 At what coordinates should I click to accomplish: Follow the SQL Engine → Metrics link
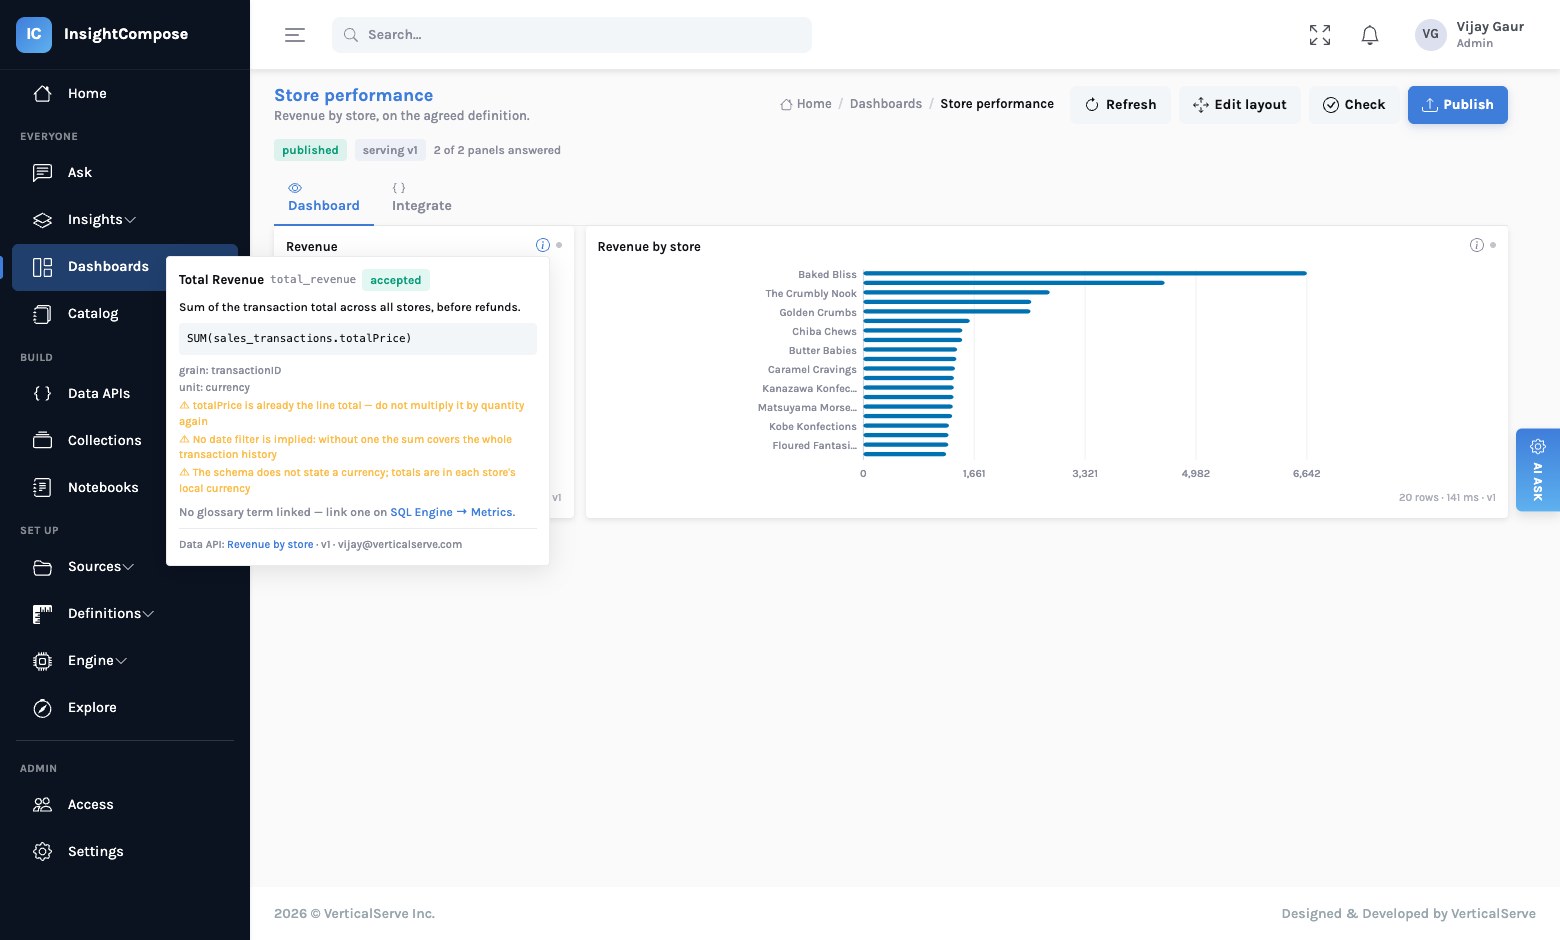click(452, 512)
